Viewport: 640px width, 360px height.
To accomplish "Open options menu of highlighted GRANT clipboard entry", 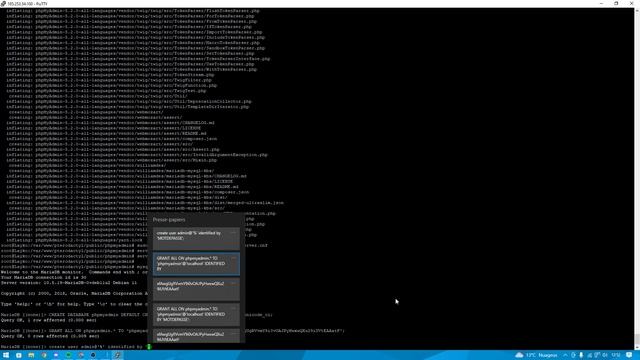I will [x=233, y=258].
